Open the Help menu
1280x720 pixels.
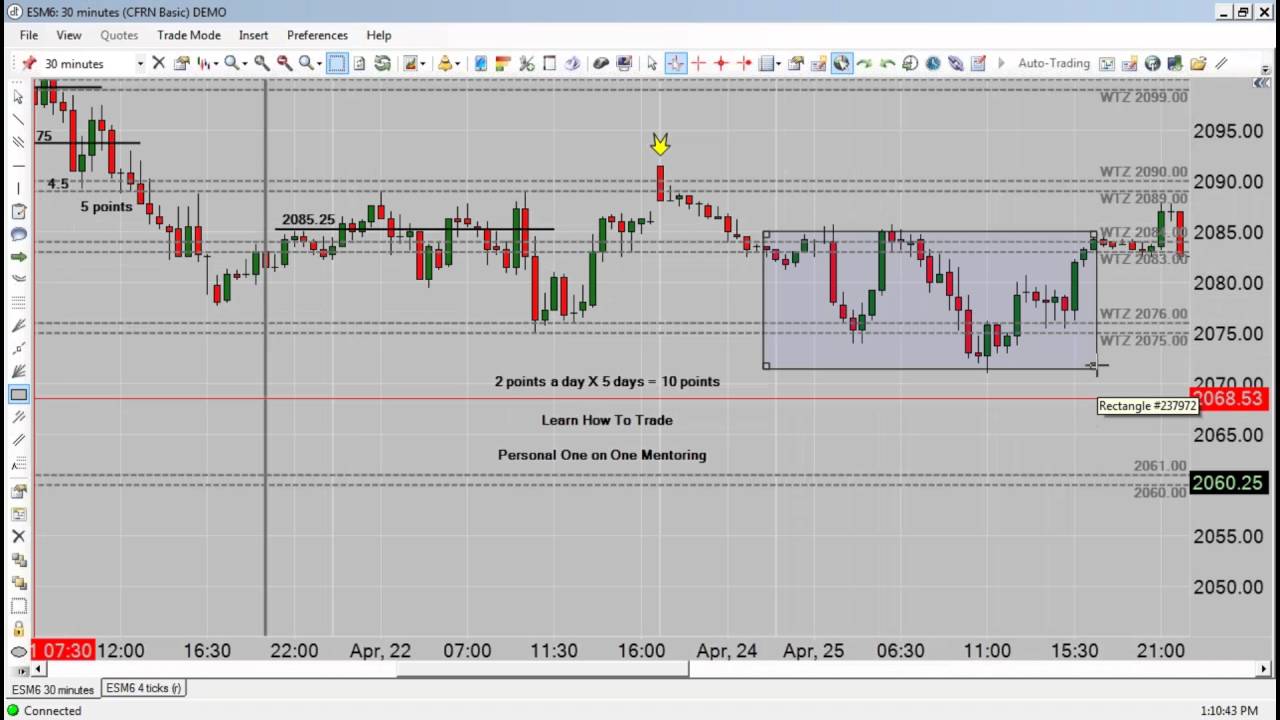pos(379,35)
